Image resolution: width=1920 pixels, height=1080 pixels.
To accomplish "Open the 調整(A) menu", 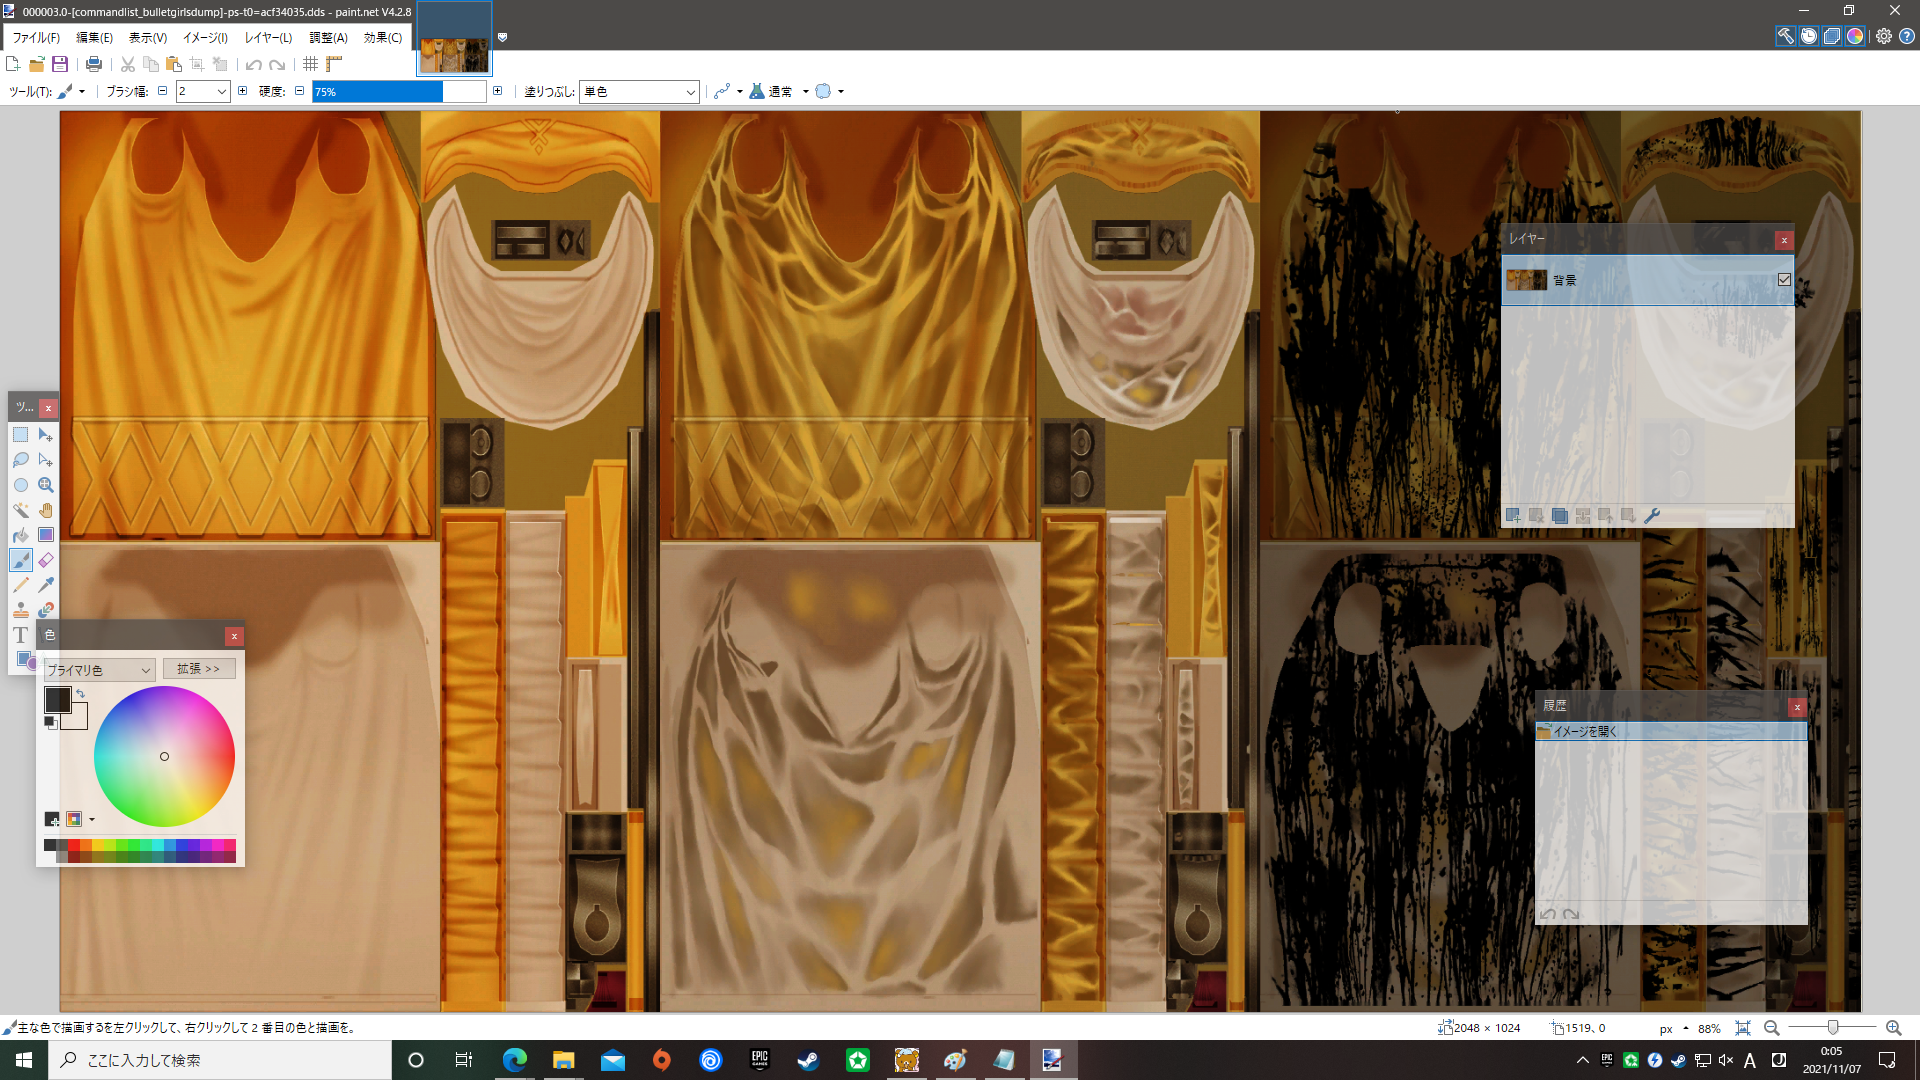I will (328, 38).
